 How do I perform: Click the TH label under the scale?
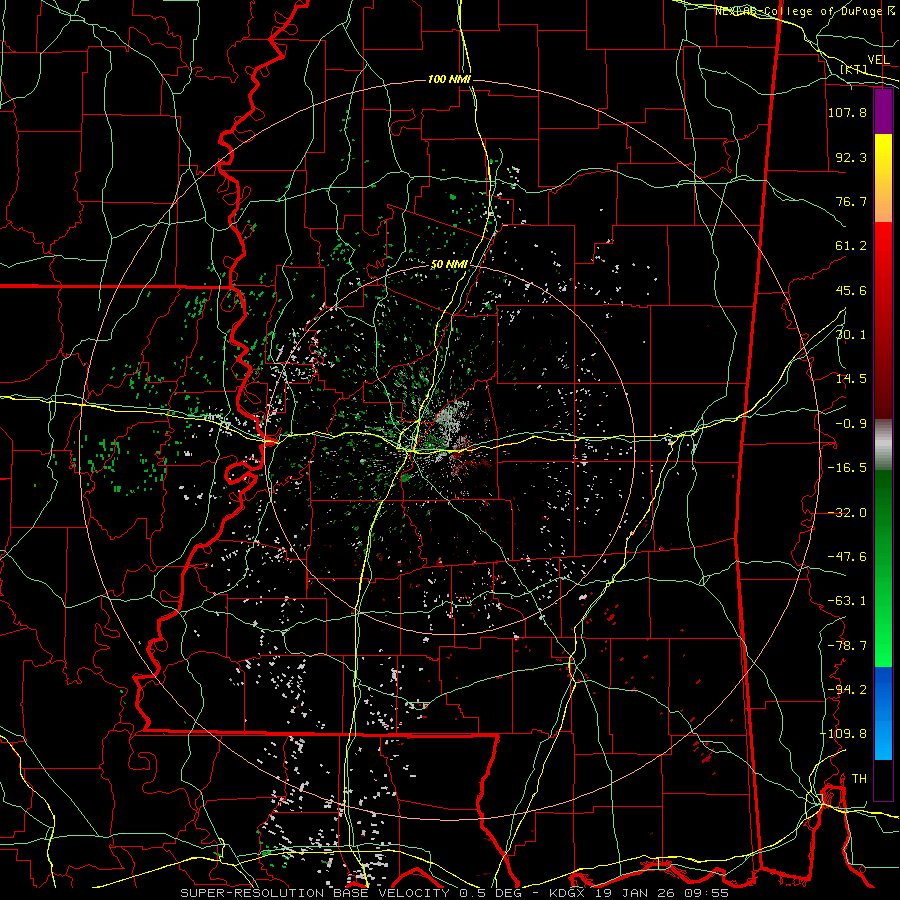(859, 778)
